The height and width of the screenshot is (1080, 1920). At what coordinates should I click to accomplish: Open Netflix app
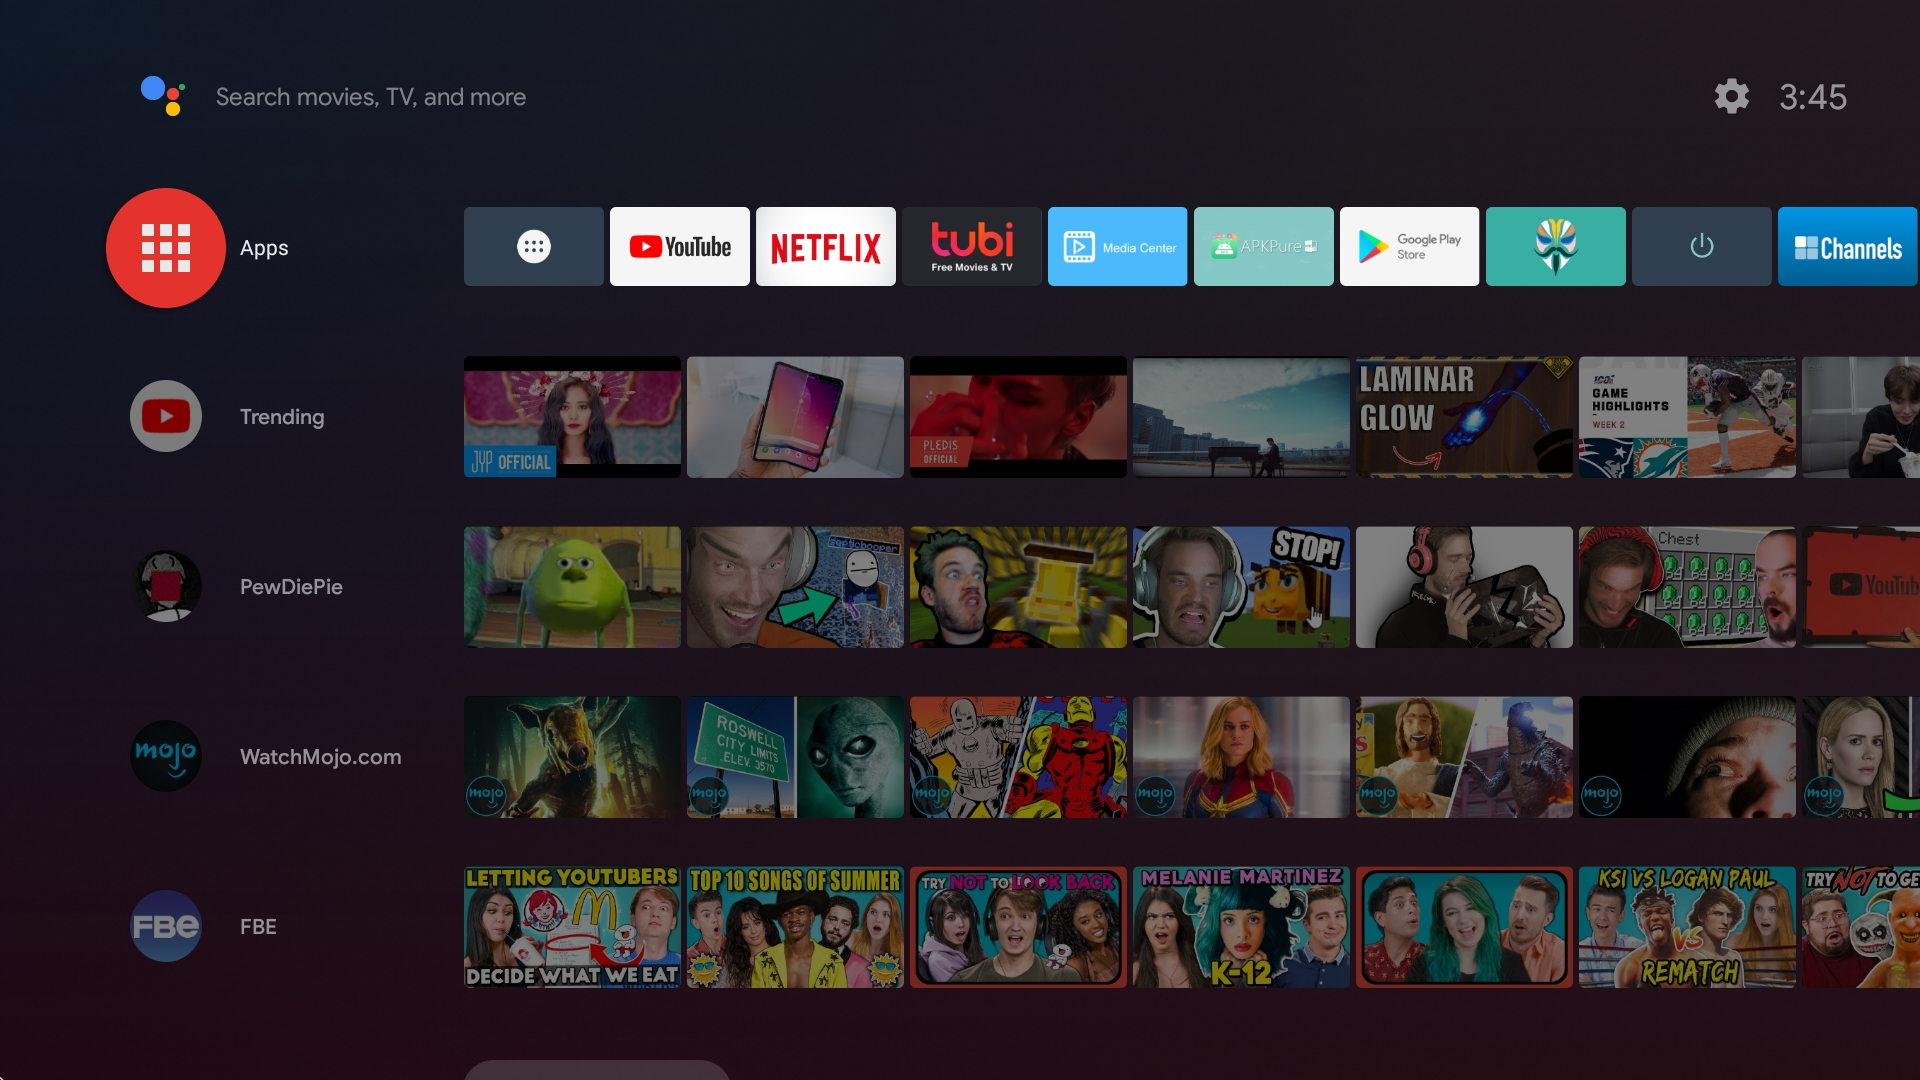(824, 247)
